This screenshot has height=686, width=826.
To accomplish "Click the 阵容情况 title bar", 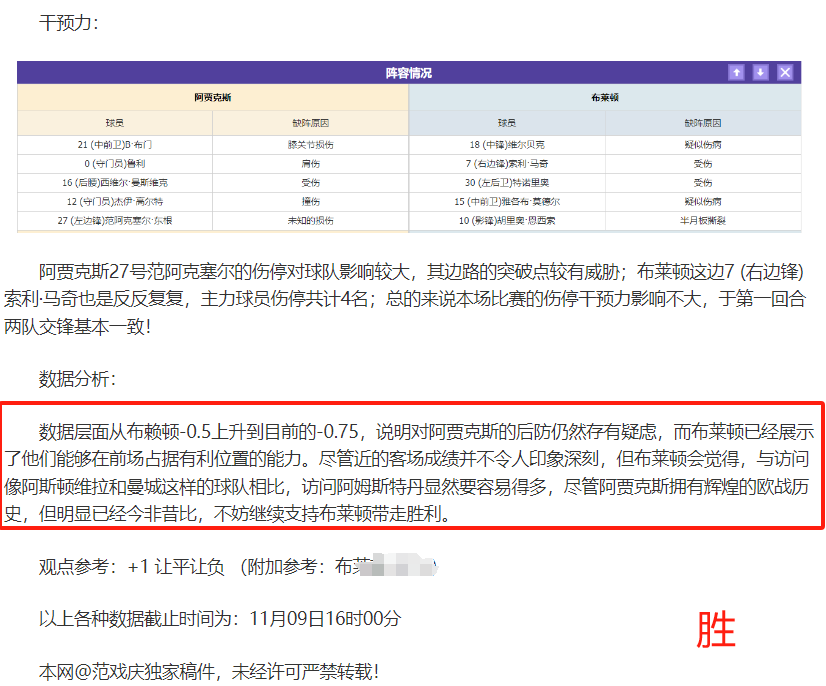I will [x=408, y=73].
